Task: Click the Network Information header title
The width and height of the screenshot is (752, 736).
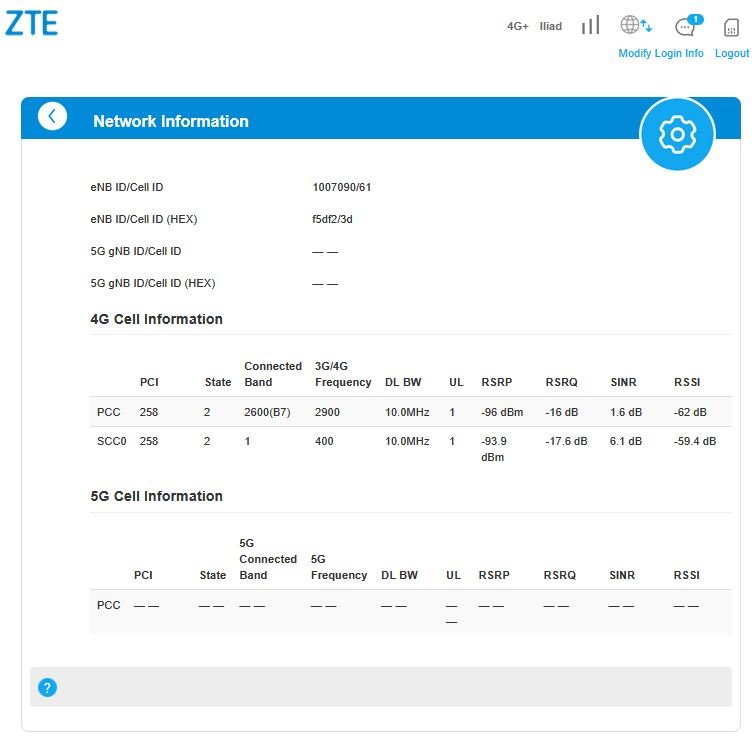Action: (x=171, y=121)
